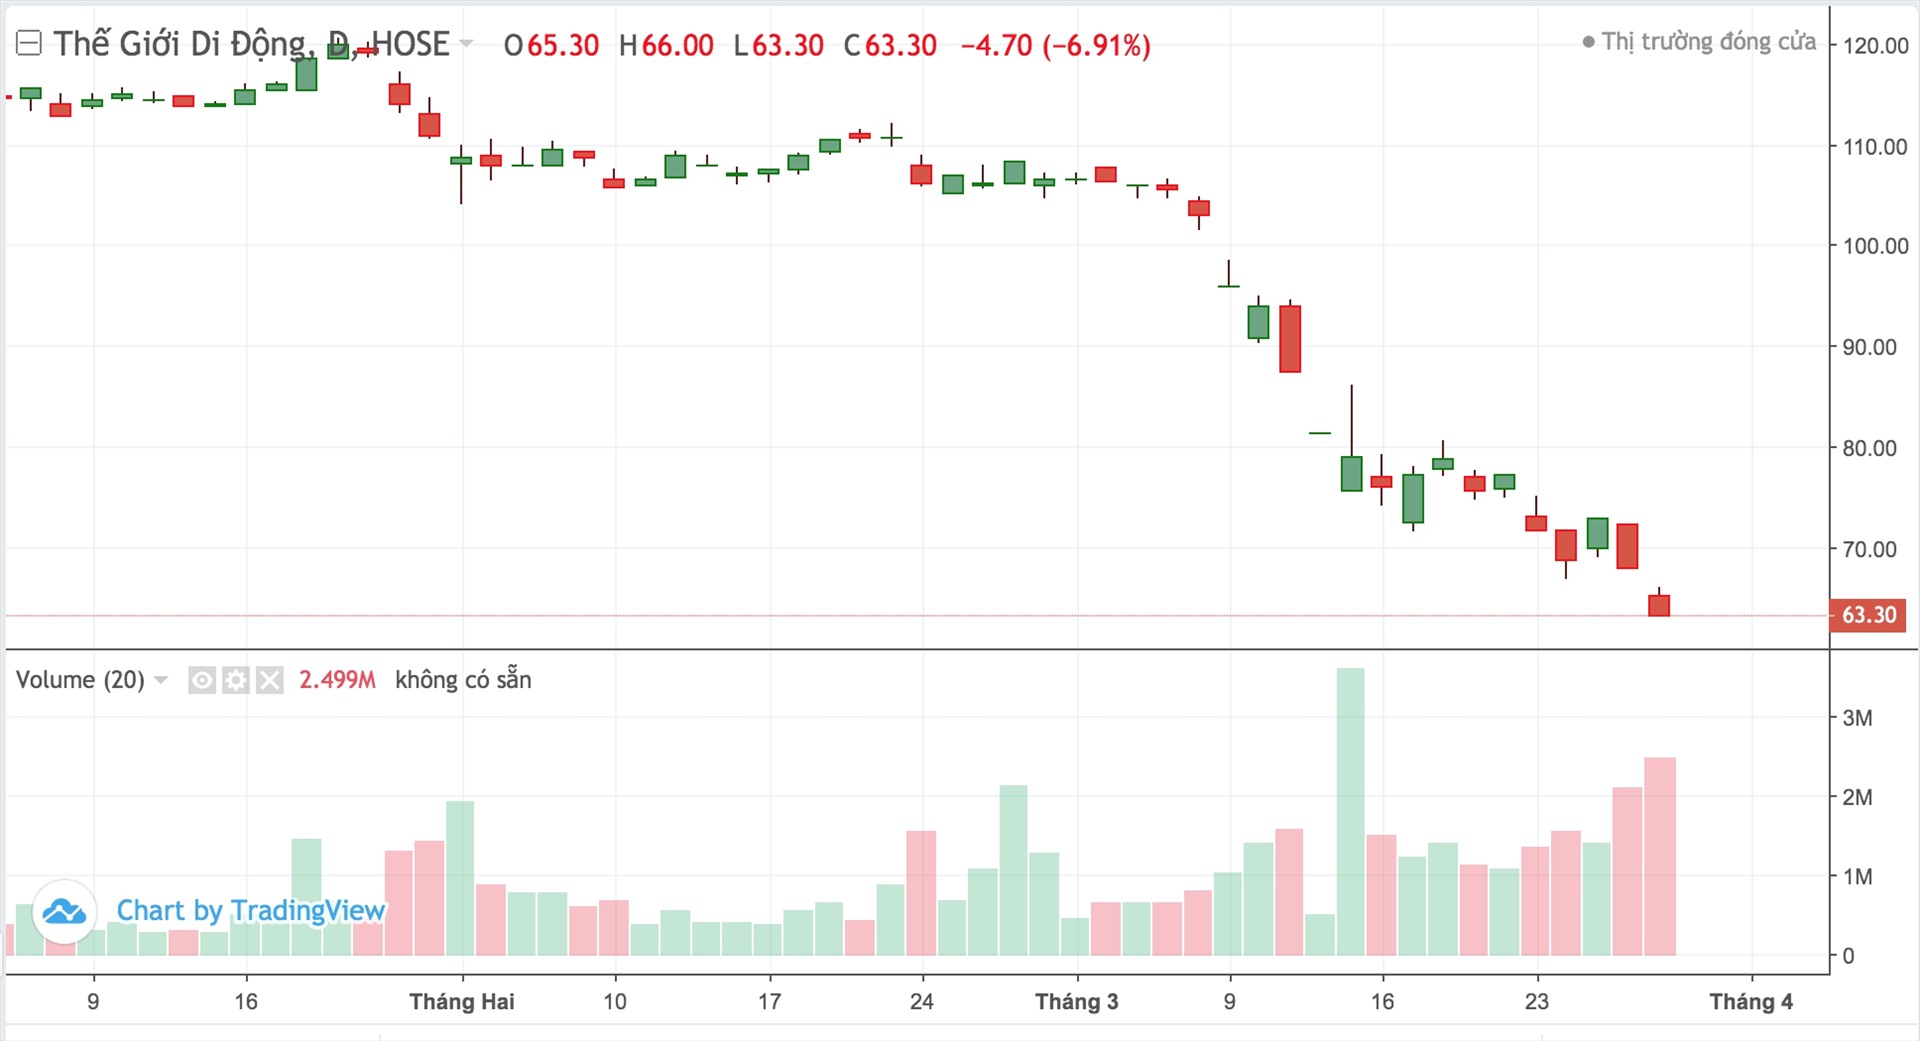Click the pane separator above Volume
The height and width of the screenshot is (1041, 1920).
(917, 649)
